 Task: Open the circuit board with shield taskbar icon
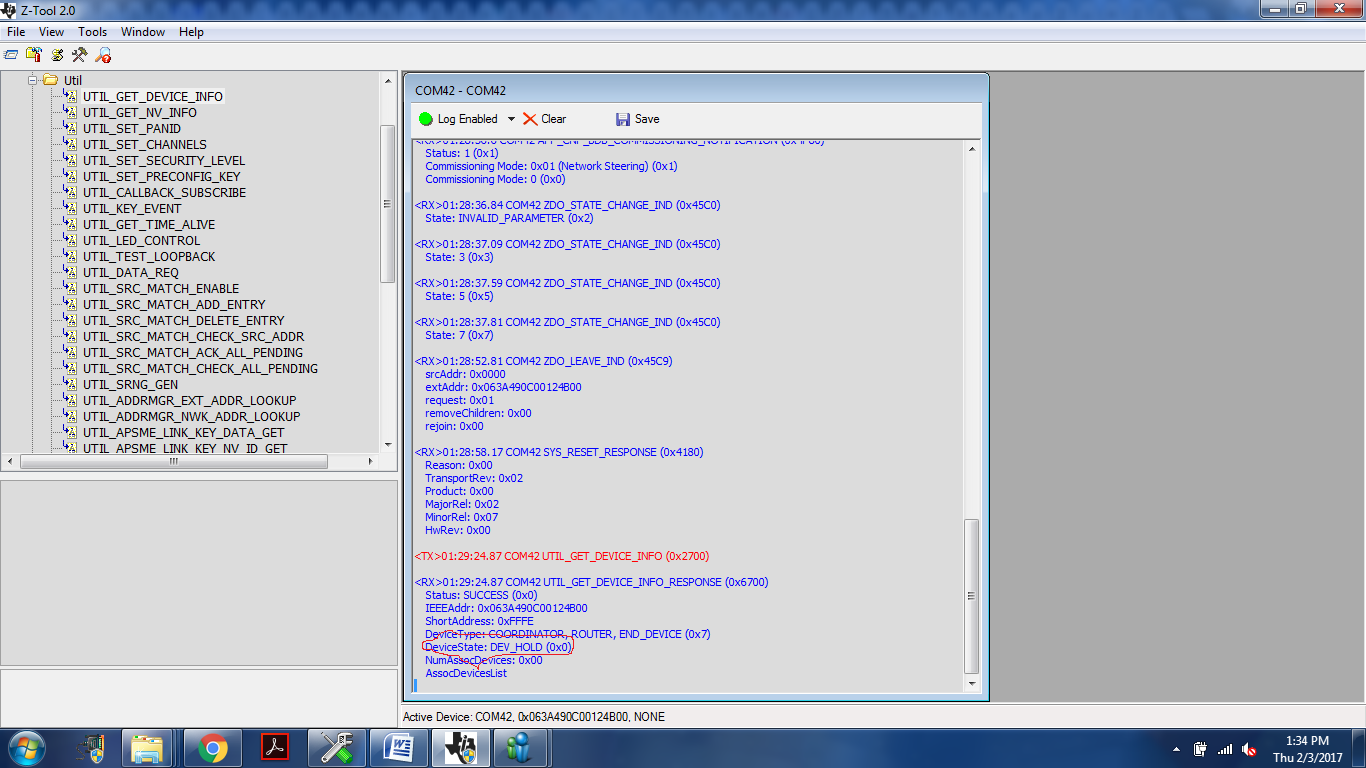91,748
